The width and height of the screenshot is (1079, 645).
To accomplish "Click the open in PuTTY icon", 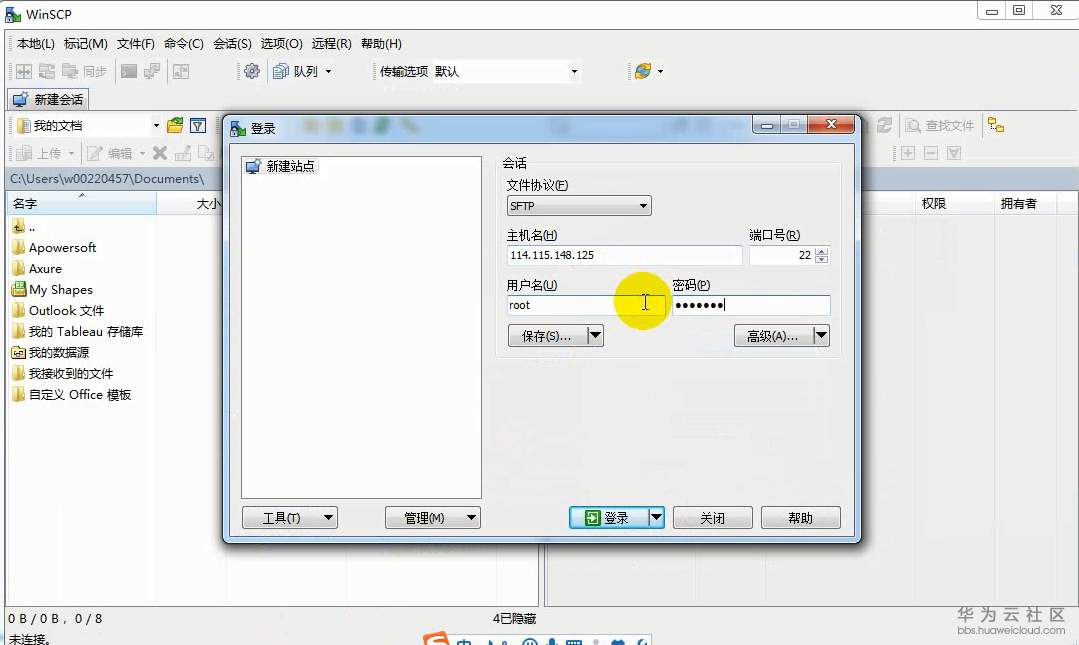I will pos(151,71).
